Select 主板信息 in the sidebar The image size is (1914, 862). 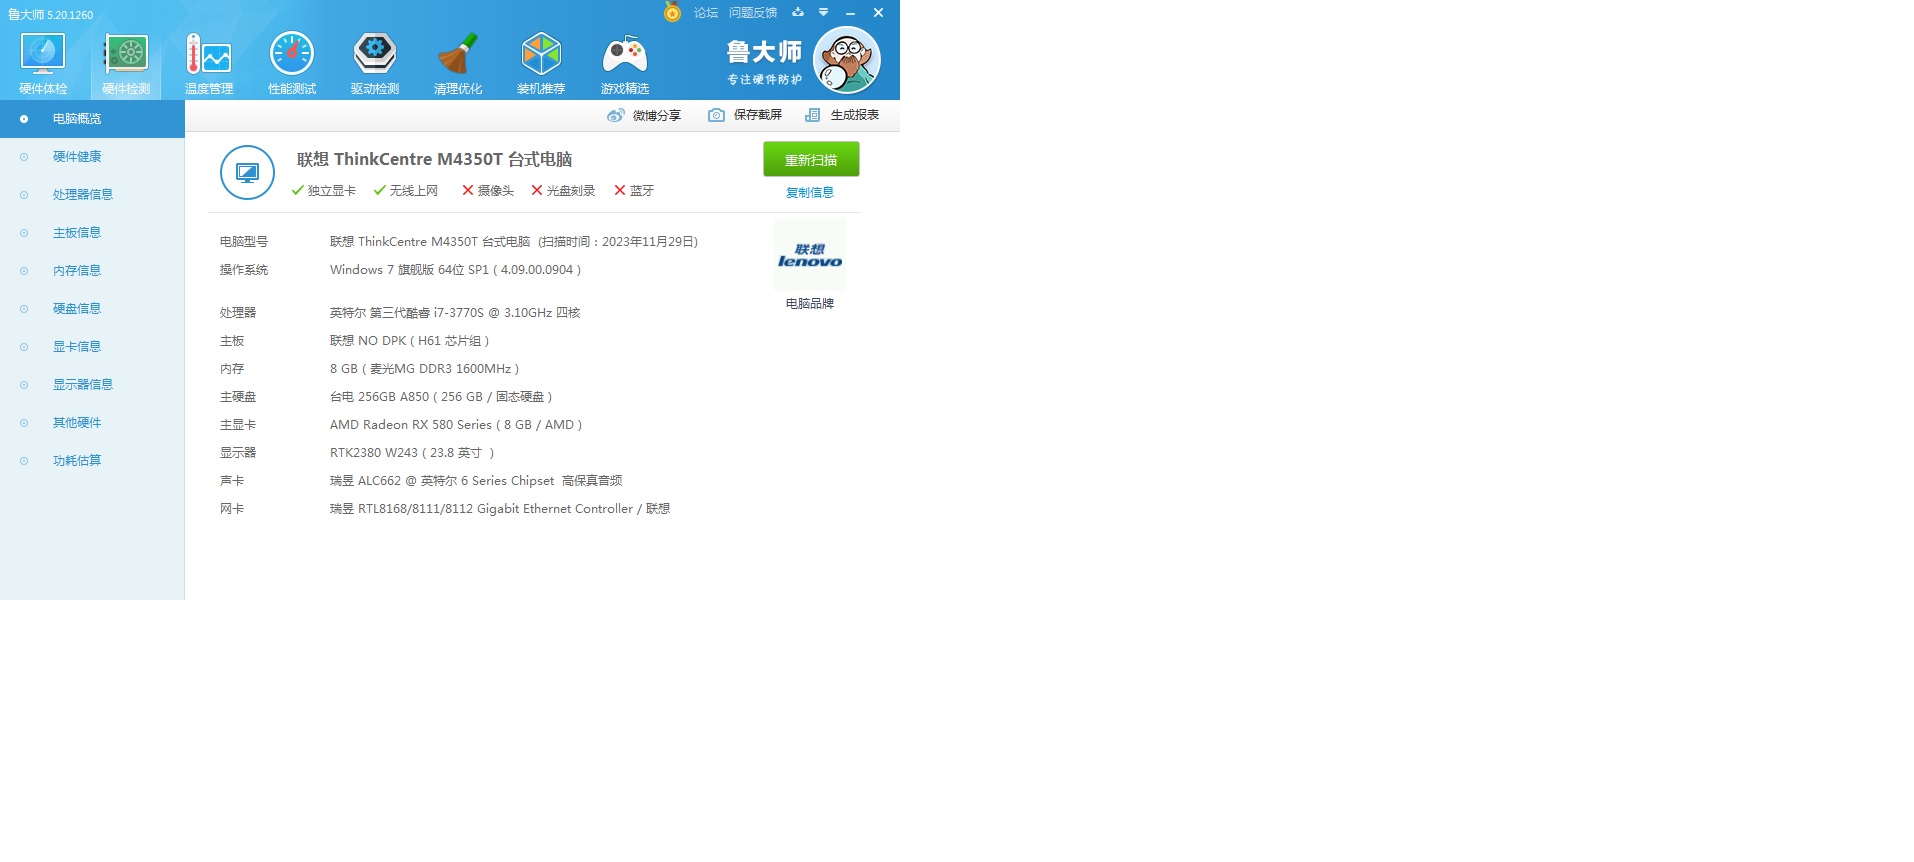tap(92, 233)
